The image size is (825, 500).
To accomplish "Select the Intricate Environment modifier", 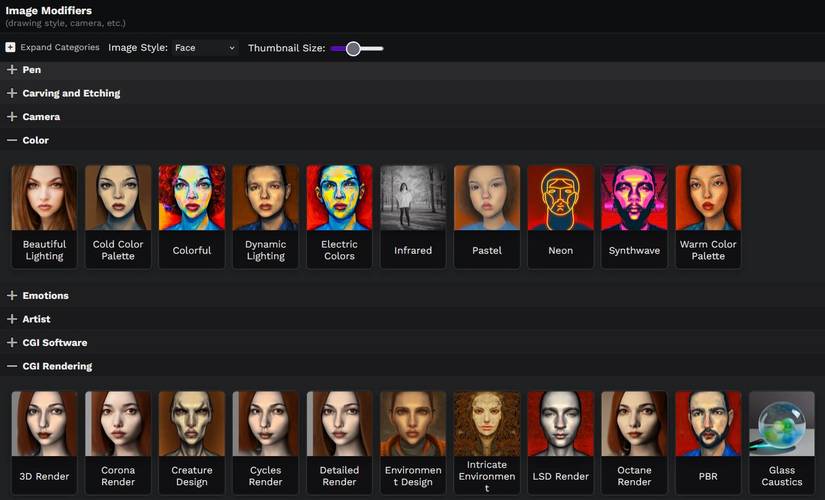I will 487,442.
